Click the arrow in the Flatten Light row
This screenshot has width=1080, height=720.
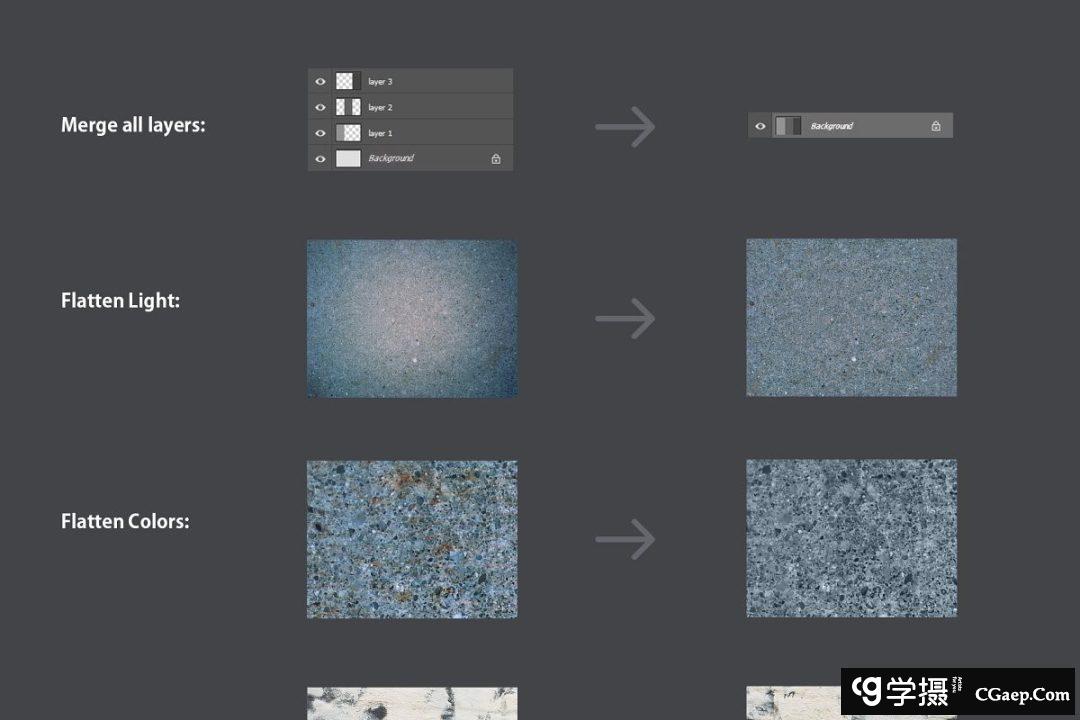(x=625, y=318)
